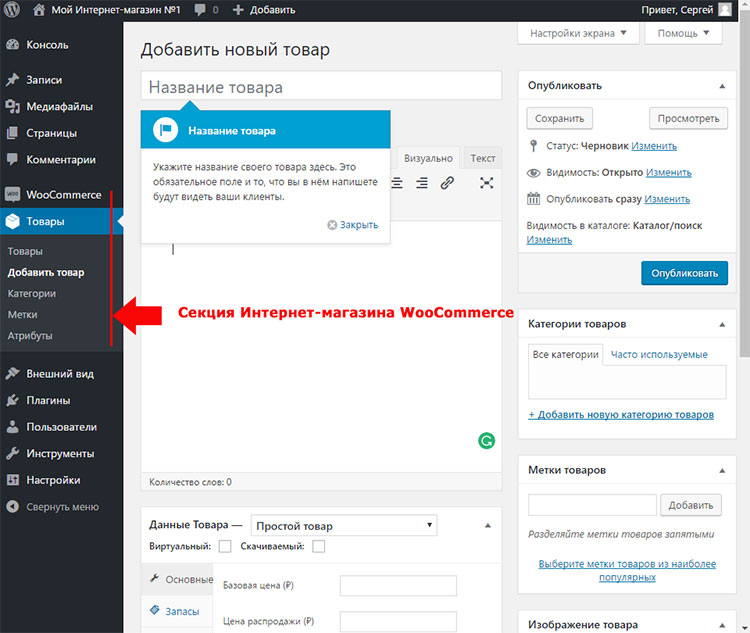Click the WordPress logo icon

click(12, 9)
